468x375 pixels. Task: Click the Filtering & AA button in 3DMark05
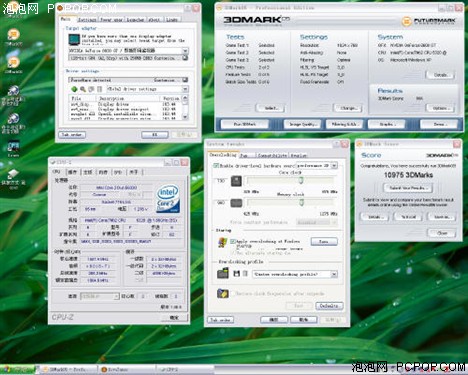pyautogui.click(x=344, y=124)
